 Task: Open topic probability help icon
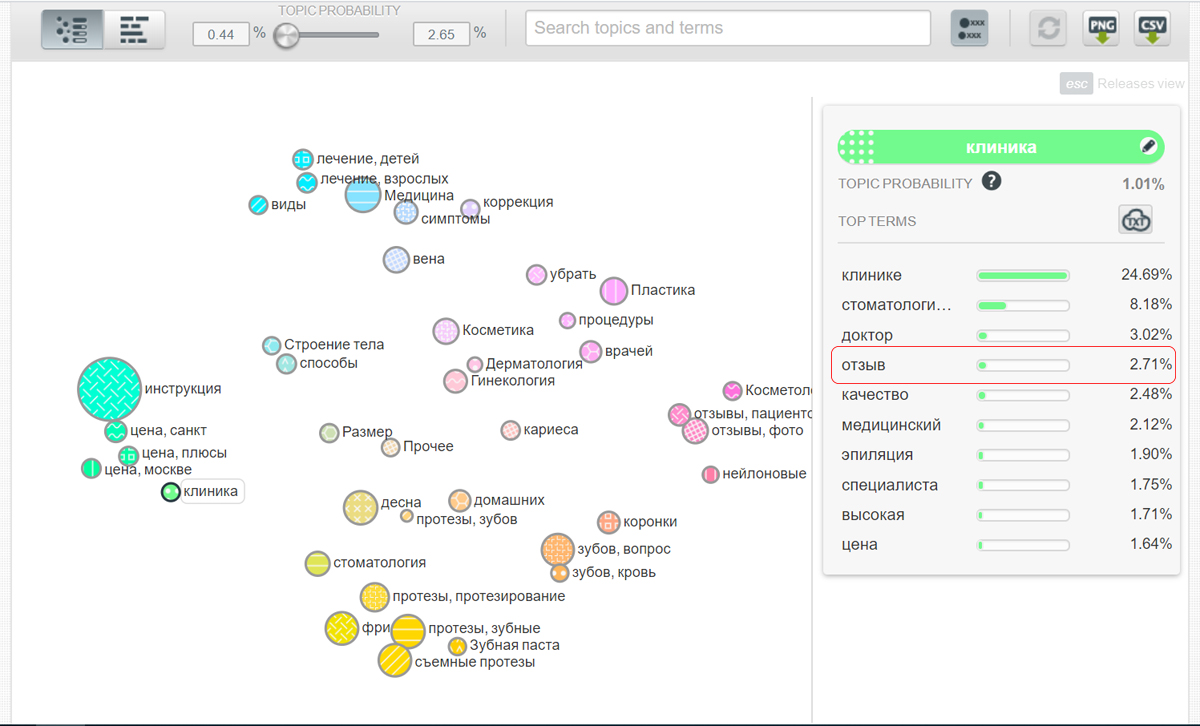[991, 181]
